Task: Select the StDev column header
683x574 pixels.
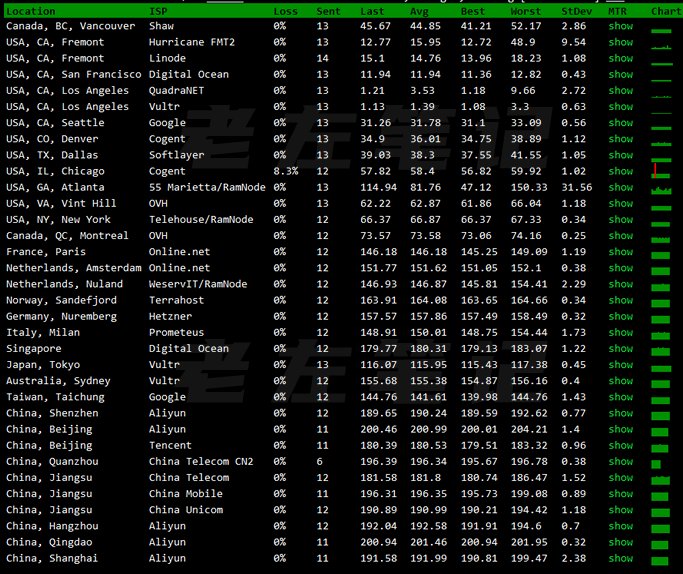Action: (x=575, y=11)
